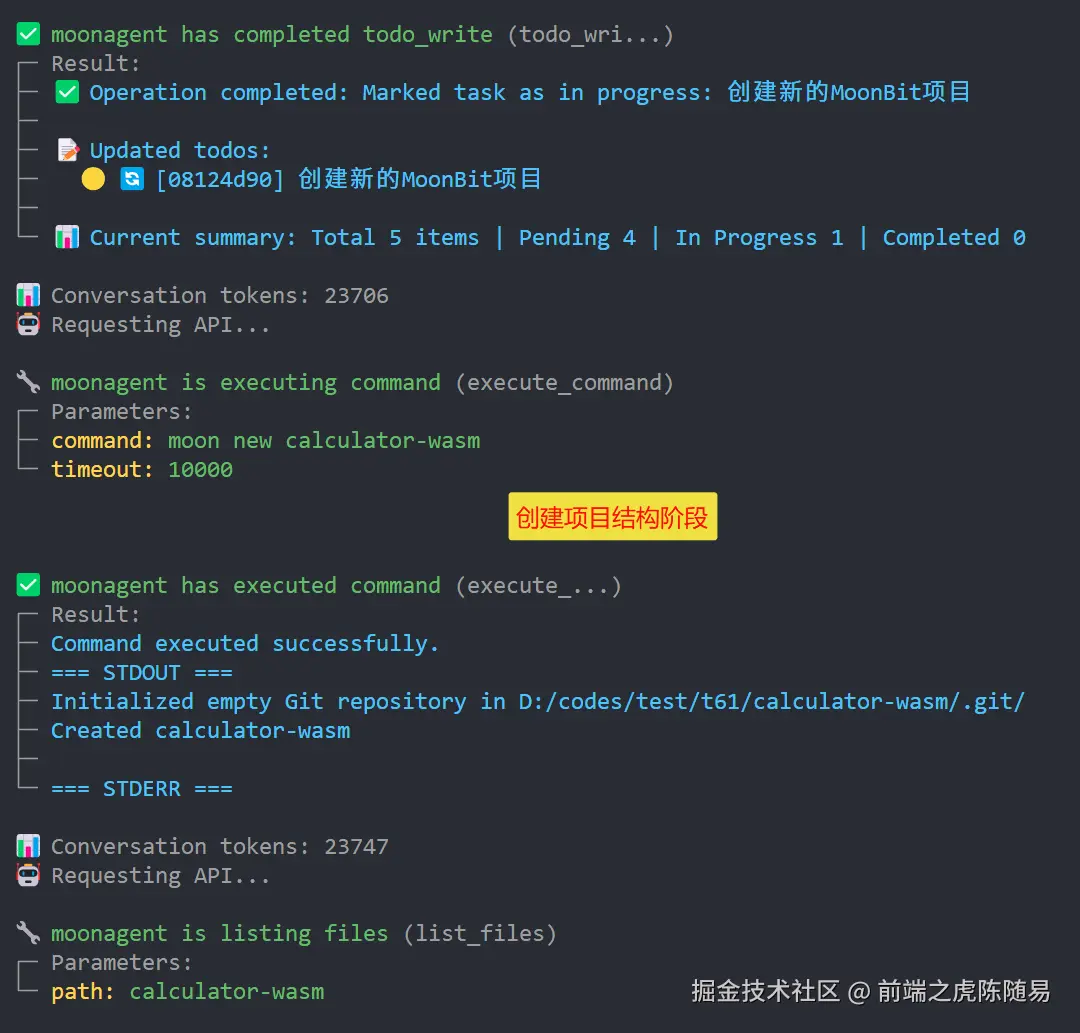This screenshot has height=1033, width=1080.
Task: Click the === STDERR === header
Action: click(142, 789)
